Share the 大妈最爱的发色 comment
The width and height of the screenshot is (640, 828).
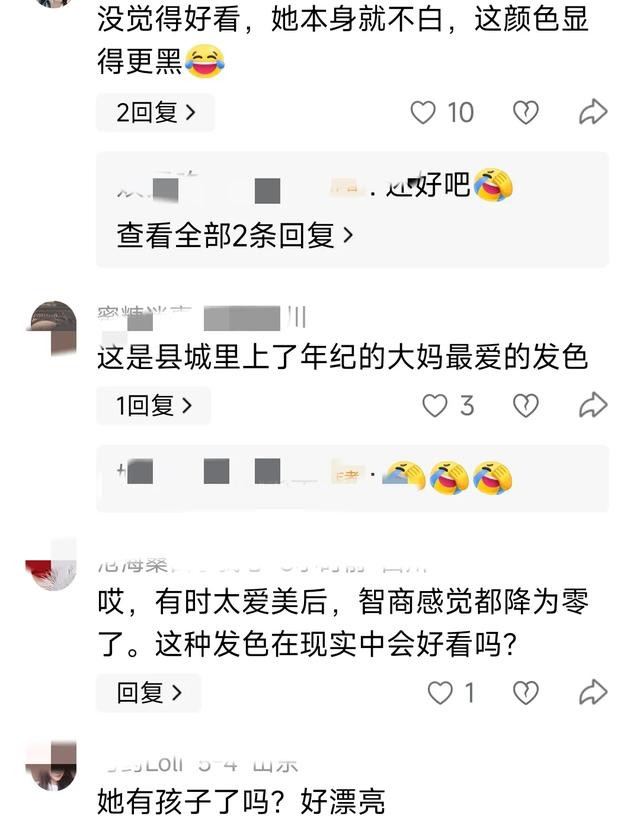593,405
